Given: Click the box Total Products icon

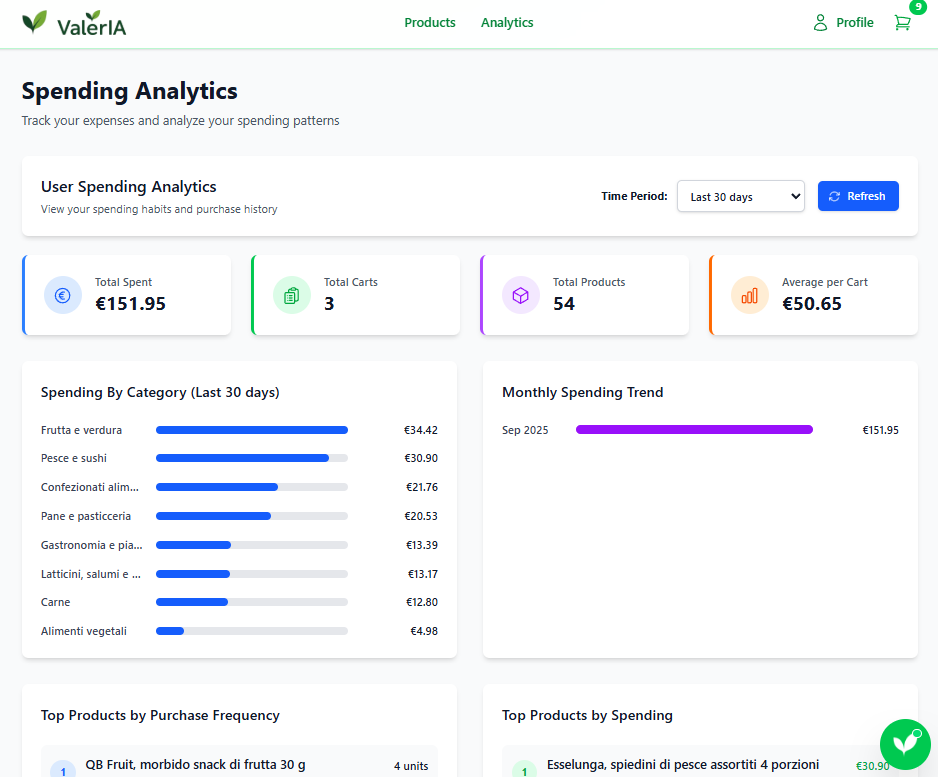Looking at the screenshot, I should tap(521, 295).
